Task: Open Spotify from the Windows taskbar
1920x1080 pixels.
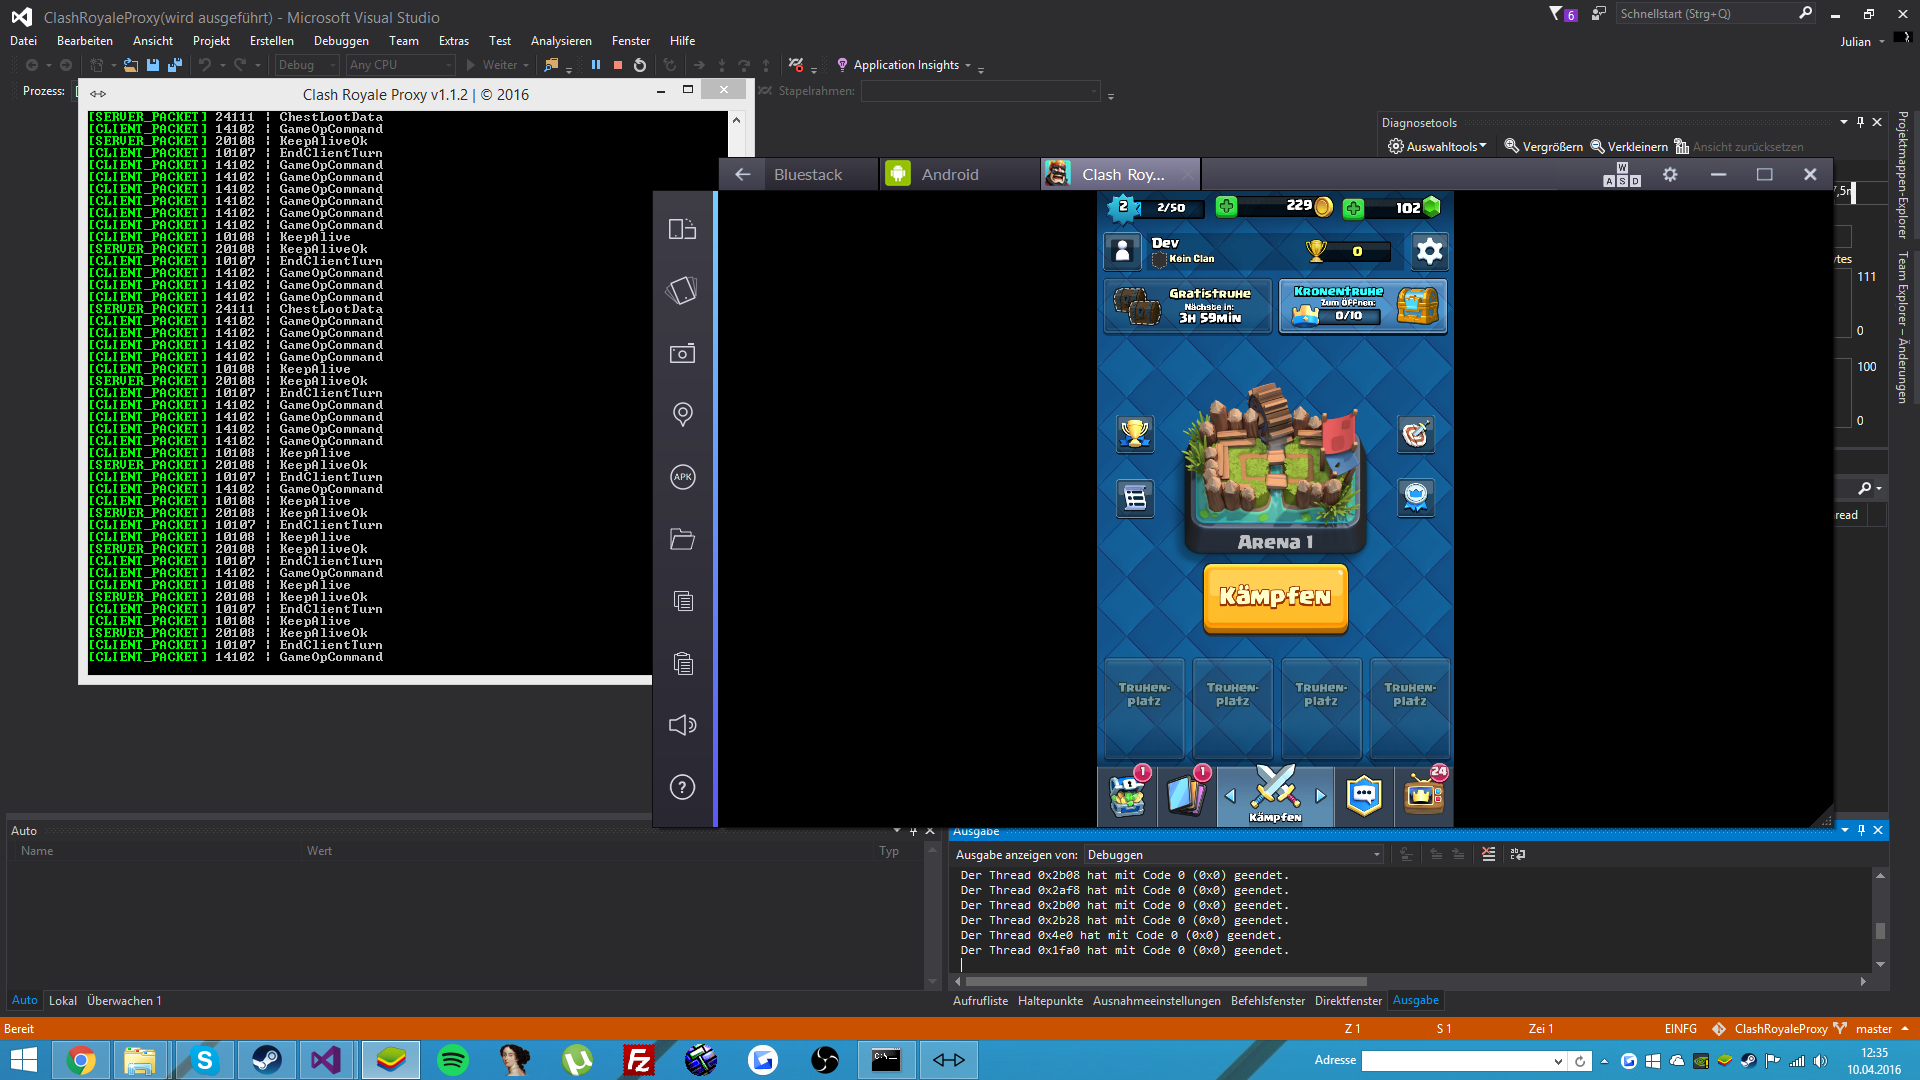Action: tap(453, 1060)
